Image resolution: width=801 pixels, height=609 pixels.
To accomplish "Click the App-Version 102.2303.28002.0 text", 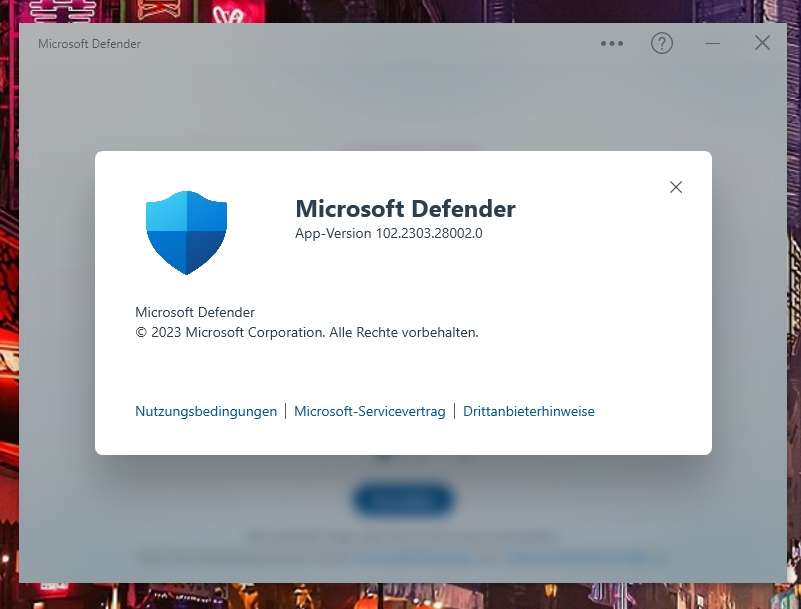I will pyautogui.click(x=389, y=233).
